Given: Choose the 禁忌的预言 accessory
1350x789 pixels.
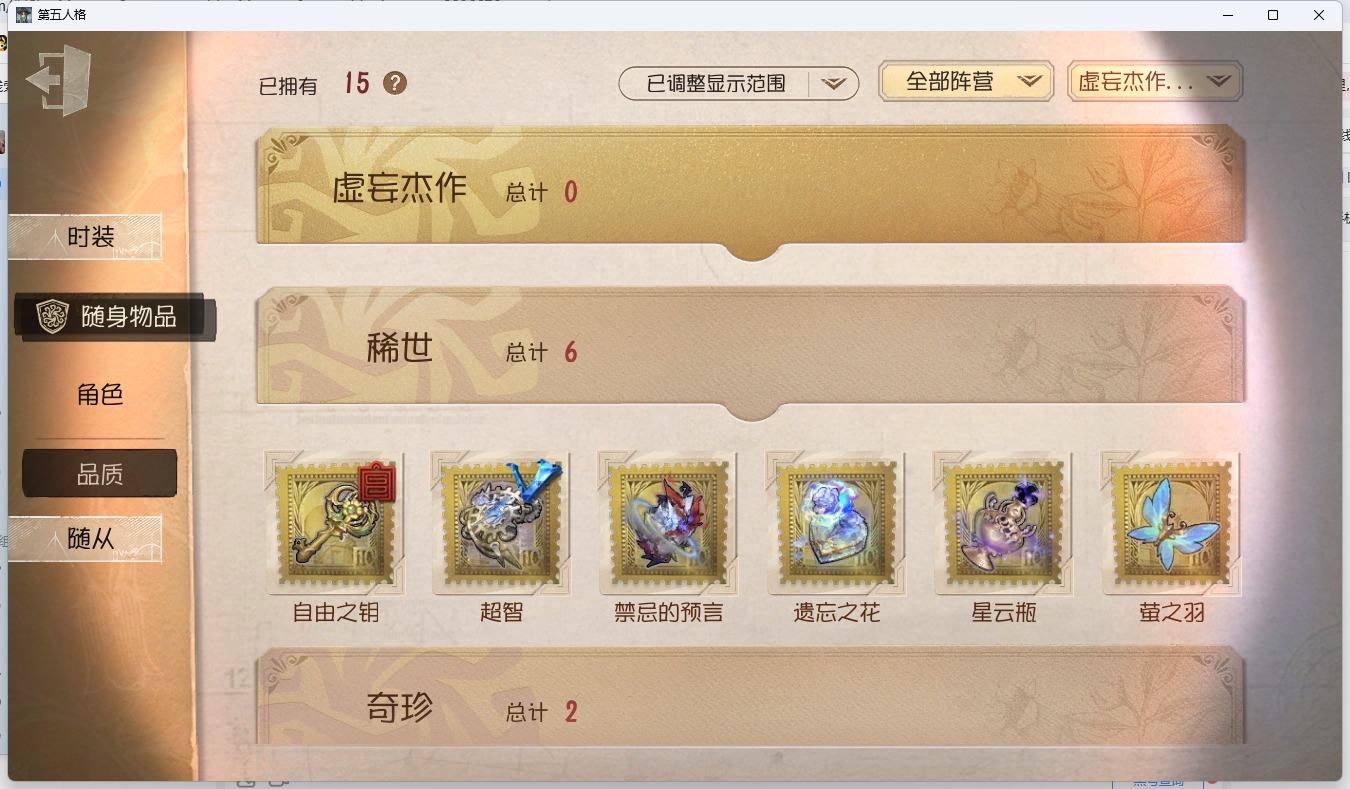Looking at the screenshot, I should coord(668,524).
